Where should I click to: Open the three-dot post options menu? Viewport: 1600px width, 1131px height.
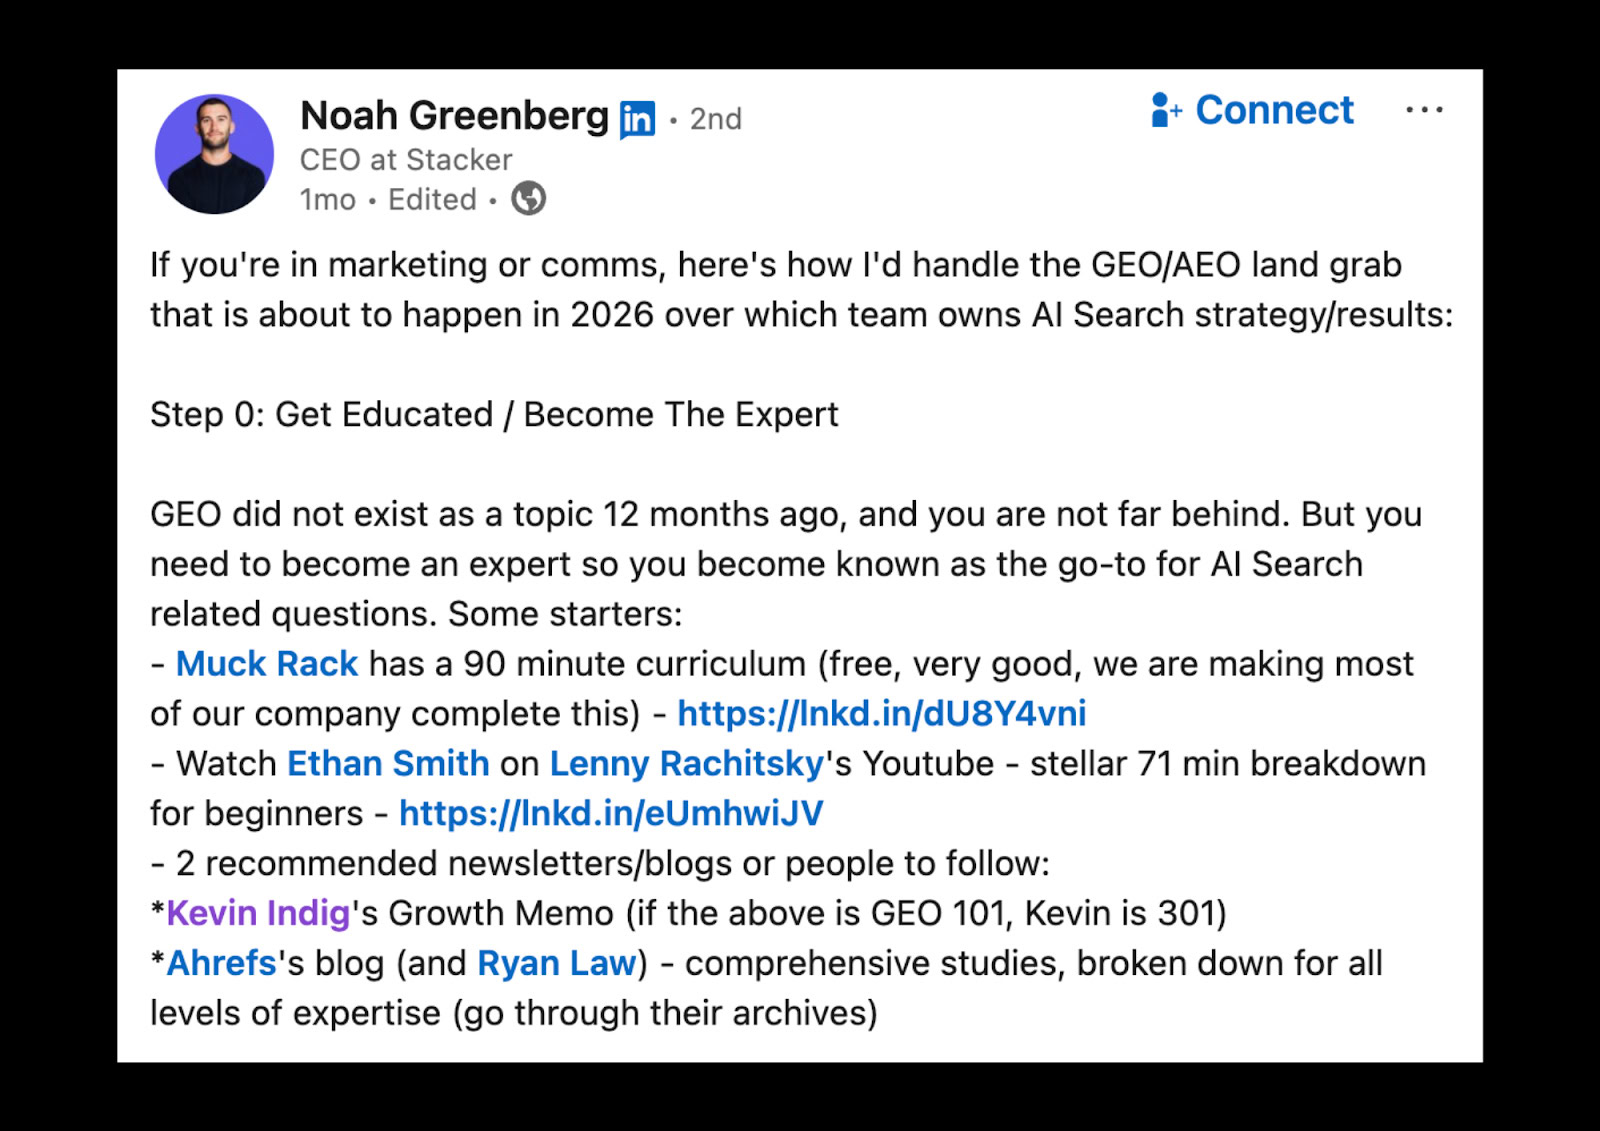tap(1423, 110)
